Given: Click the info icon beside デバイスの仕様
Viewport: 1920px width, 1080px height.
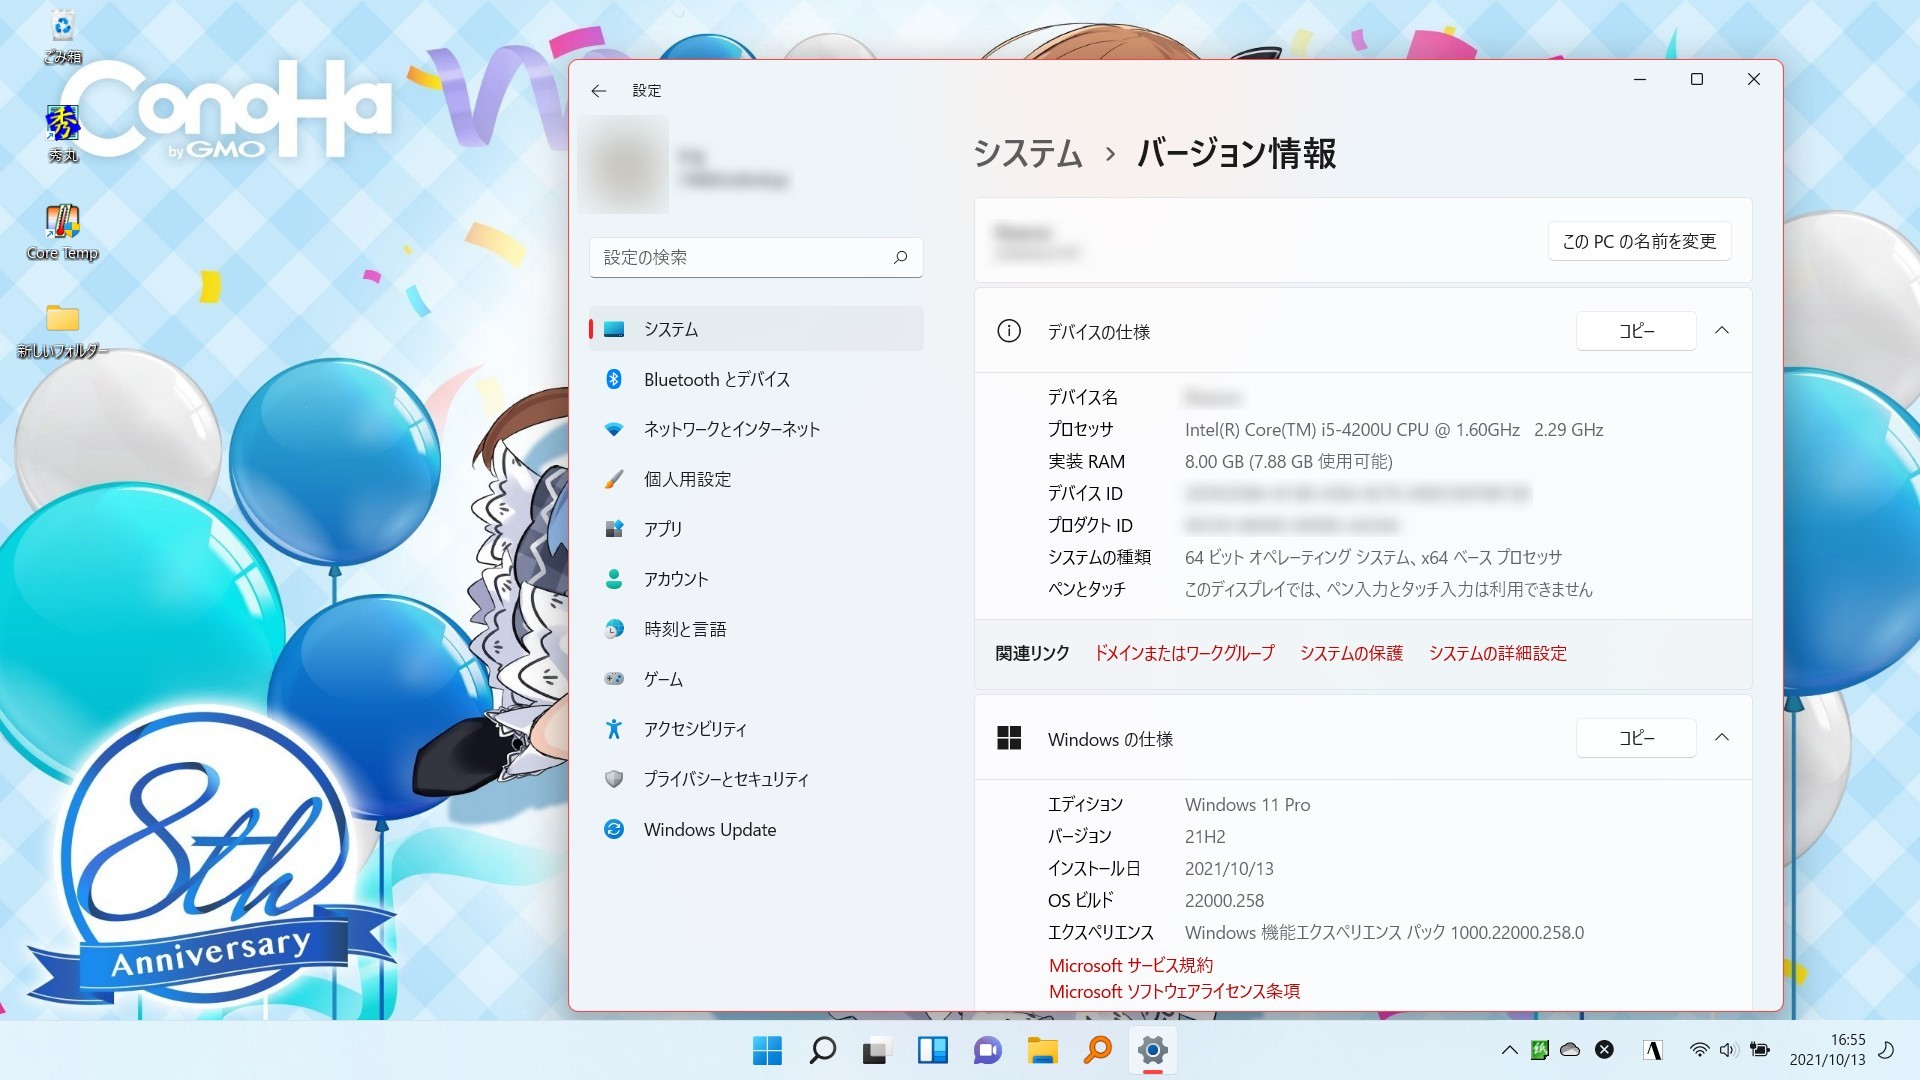Looking at the screenshot, I should pyautogui.click(x=1009, y=331).
